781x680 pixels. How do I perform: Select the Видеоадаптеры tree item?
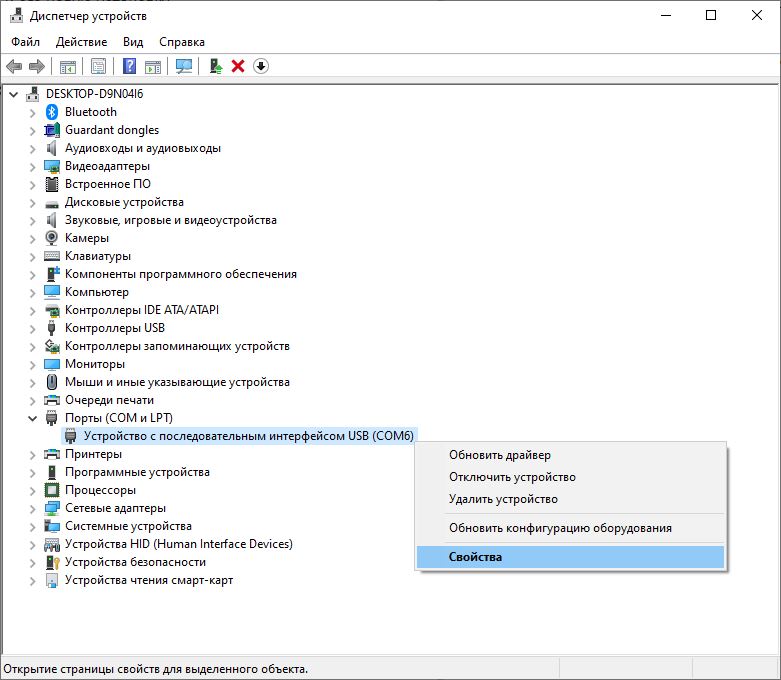tap(107, 166)
